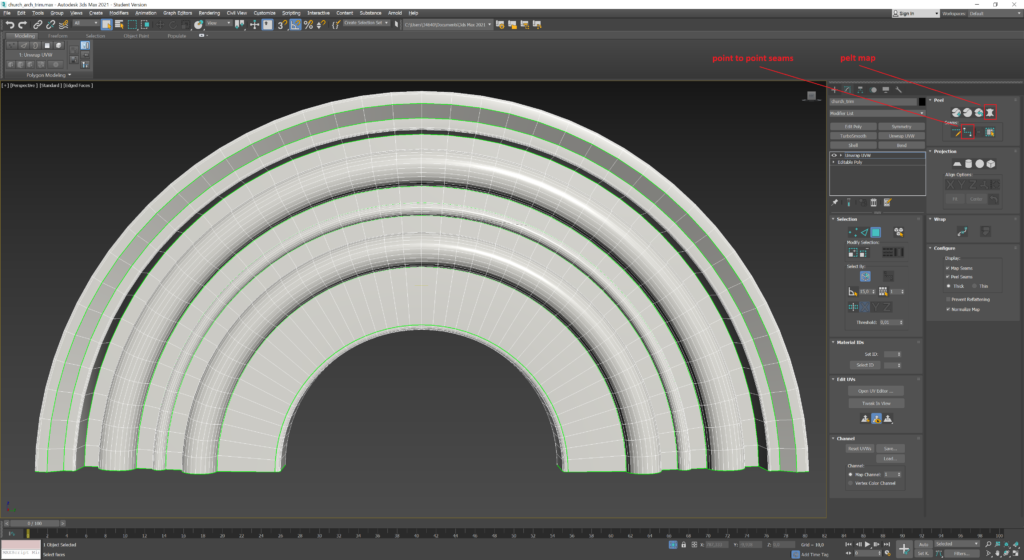Disable the Peel Seams checkbox
Image resolution: width=1024 pixels, height=560 pixels.
tap(948, 277)
